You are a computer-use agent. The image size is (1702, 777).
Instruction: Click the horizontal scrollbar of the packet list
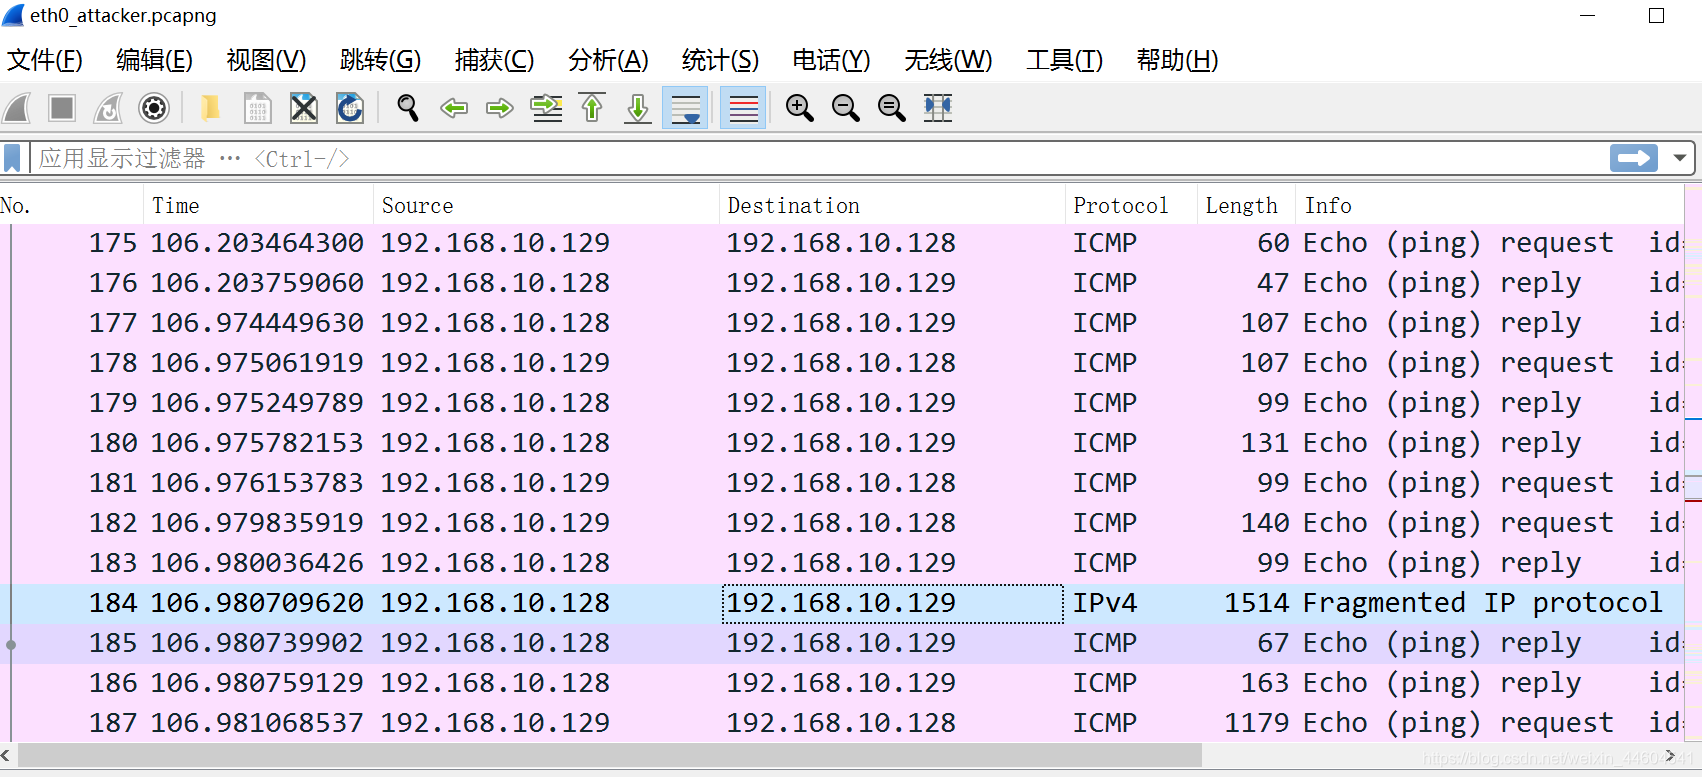609,755
